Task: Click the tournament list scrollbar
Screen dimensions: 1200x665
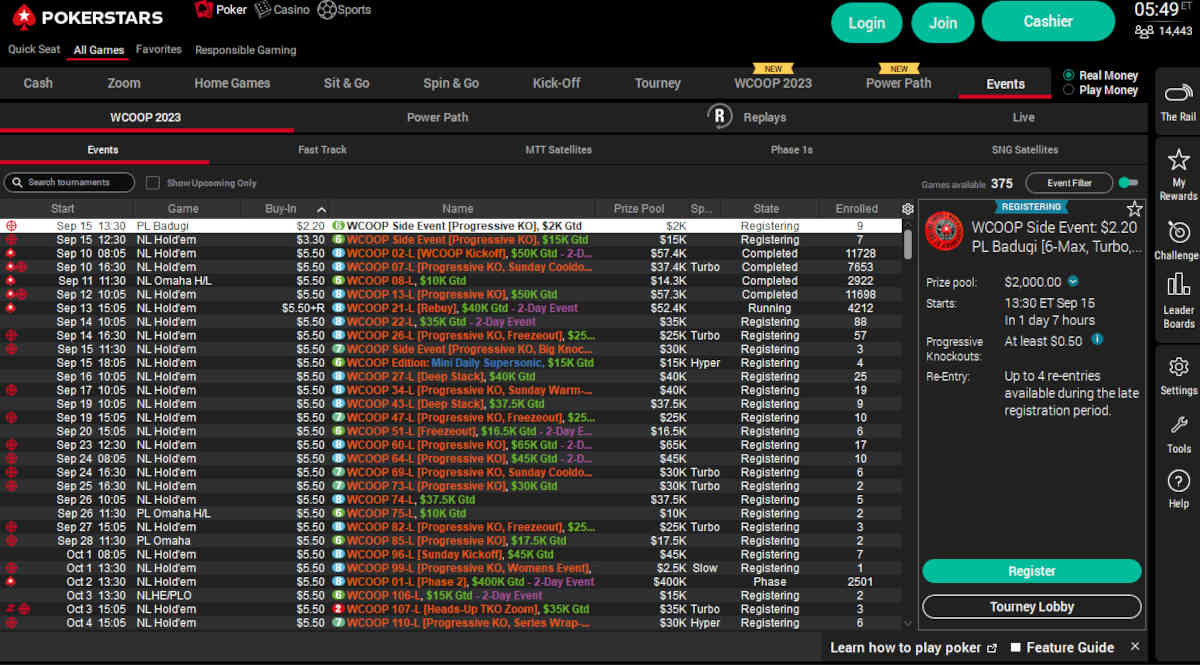Action: (908, 244)
